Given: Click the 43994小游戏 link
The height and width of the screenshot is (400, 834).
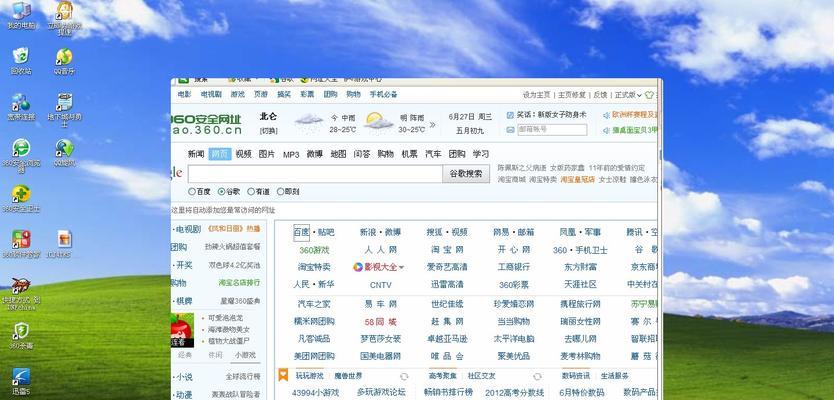Looking at the screenshot, I should (x=315, y=393).
